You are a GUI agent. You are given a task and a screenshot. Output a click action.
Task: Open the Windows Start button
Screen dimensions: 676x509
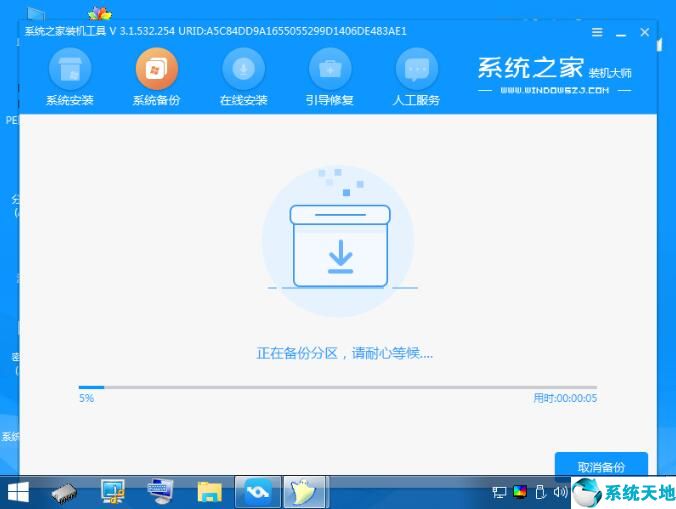[x=18, y=492]
